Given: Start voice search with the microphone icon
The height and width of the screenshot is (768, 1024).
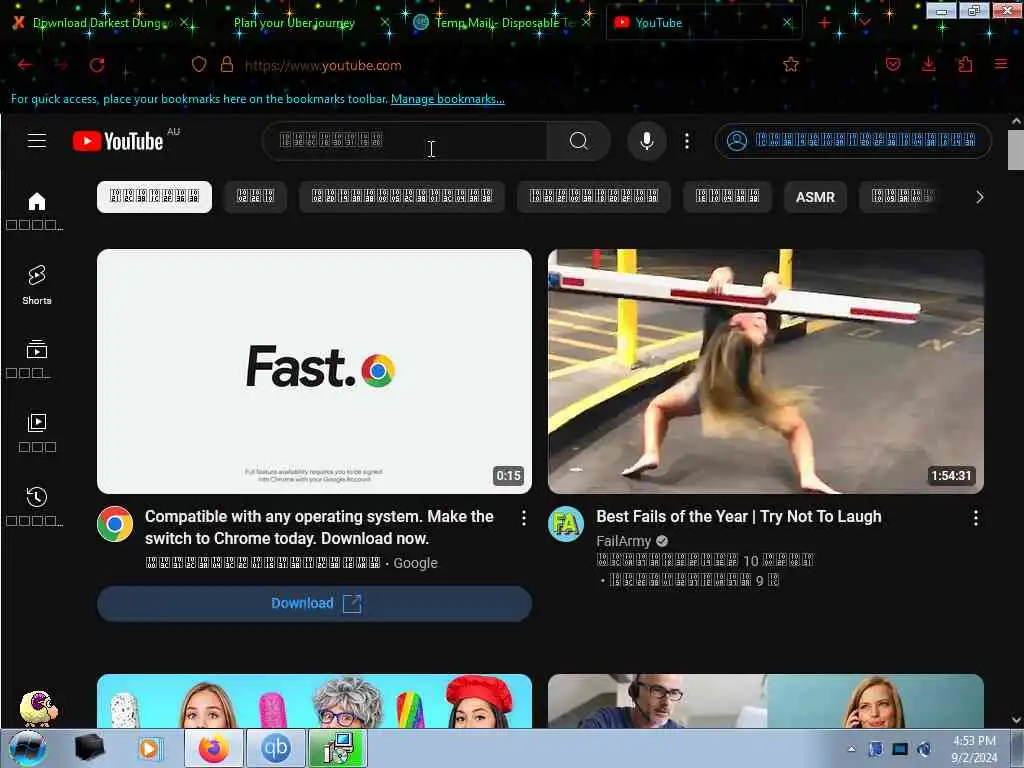Looking at the screenshot, I should 647,140.
